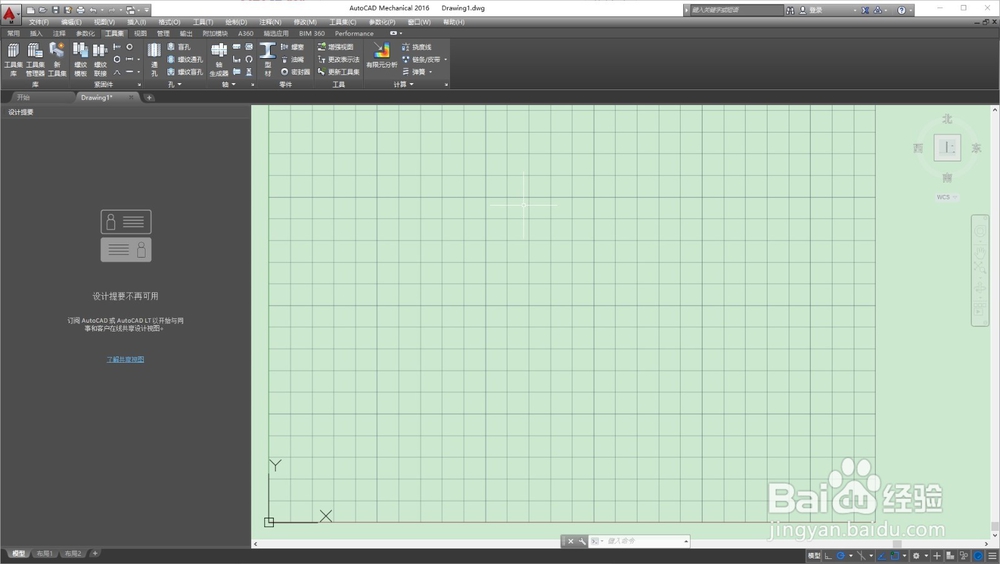Click 更新工具集 (update content) tool
This screenshot has width=1000, height=564.
339,72
